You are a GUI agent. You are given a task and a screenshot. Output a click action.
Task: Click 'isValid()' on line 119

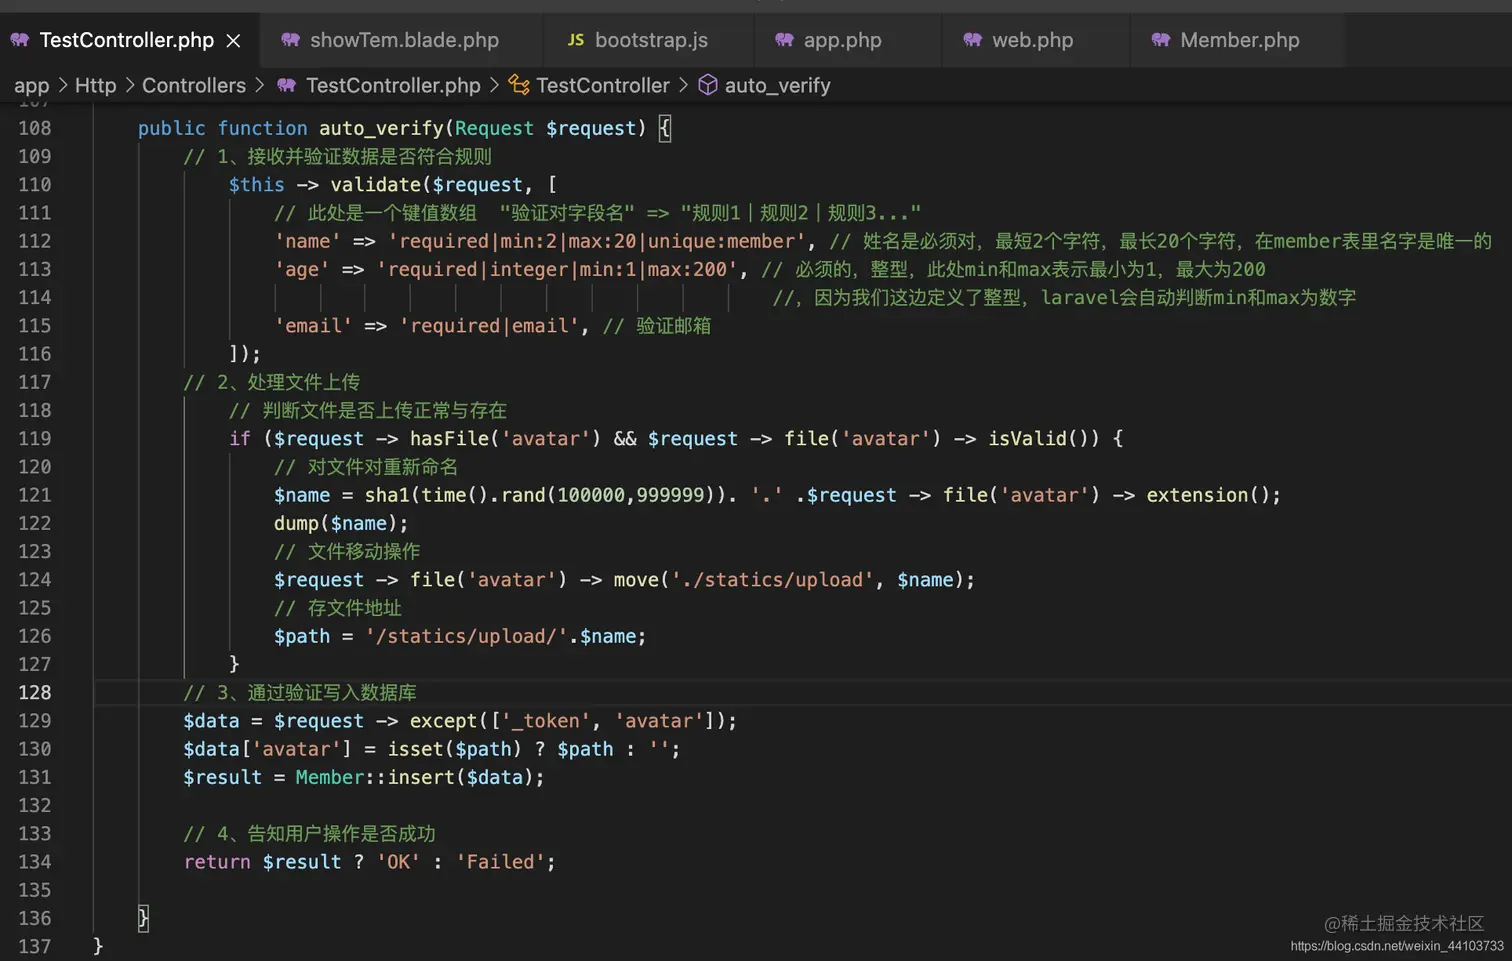pyautogui.click(x=1038, y=439)
